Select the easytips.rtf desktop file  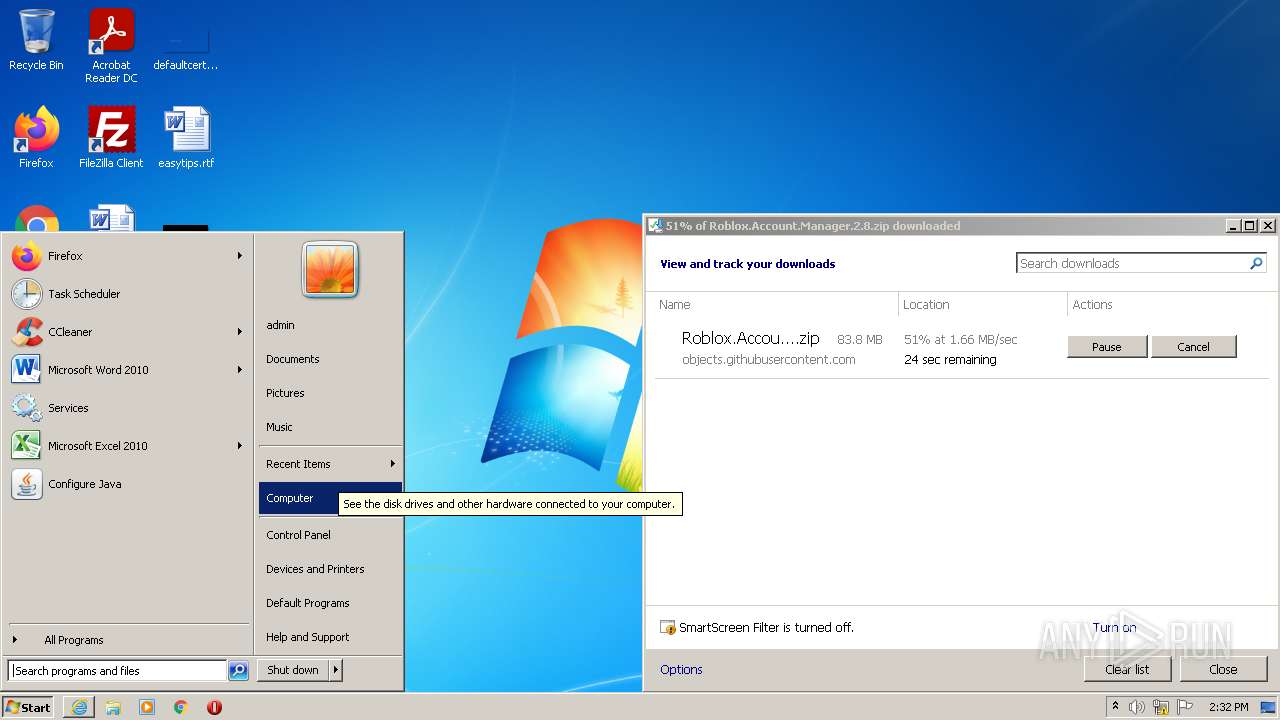(x=186, y=138)
